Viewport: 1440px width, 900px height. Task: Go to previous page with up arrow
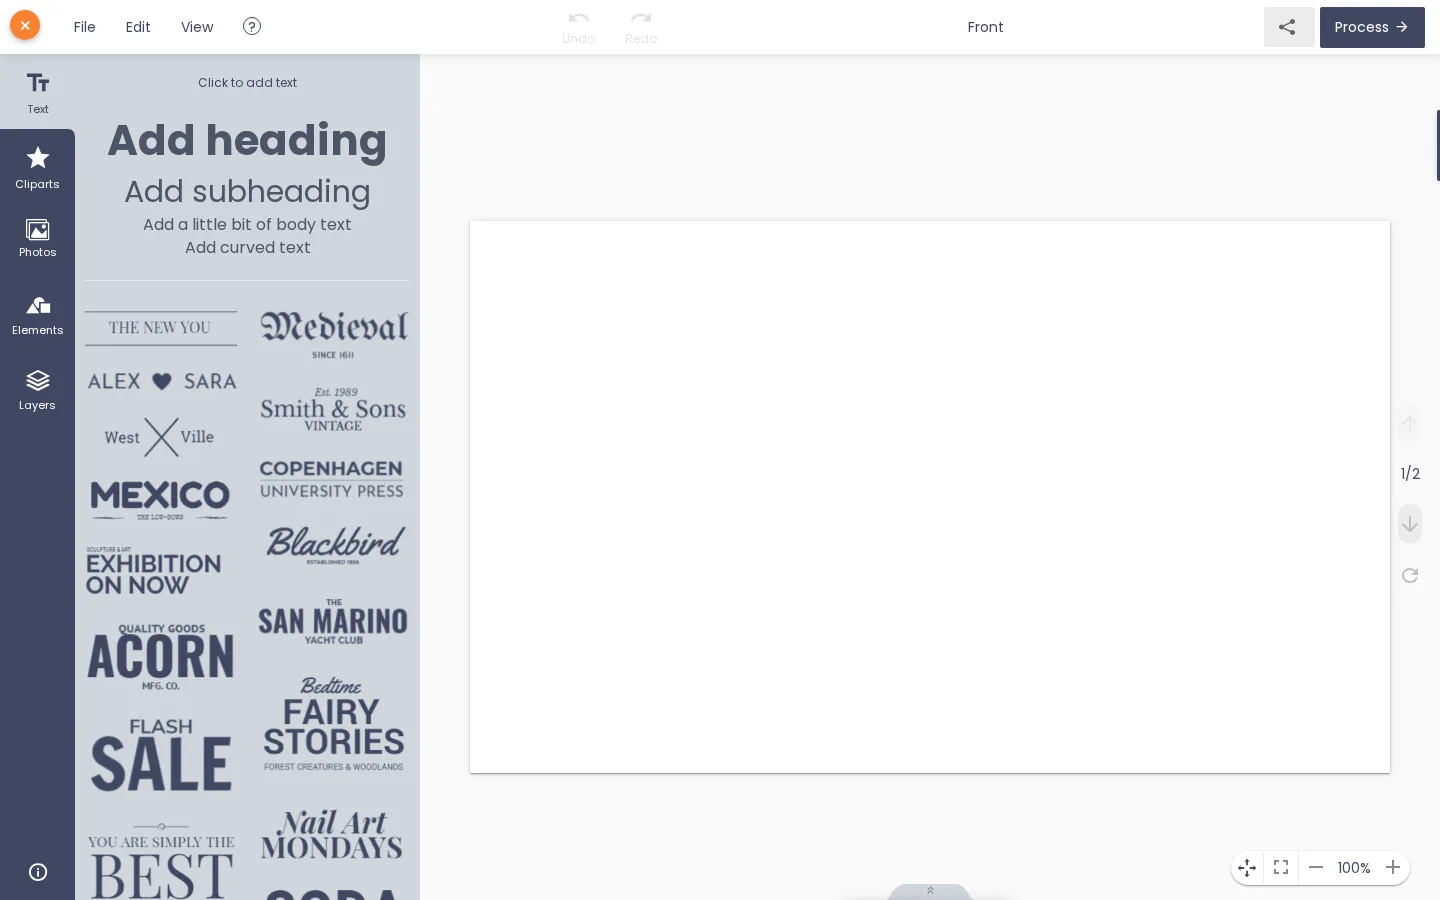1410,424
